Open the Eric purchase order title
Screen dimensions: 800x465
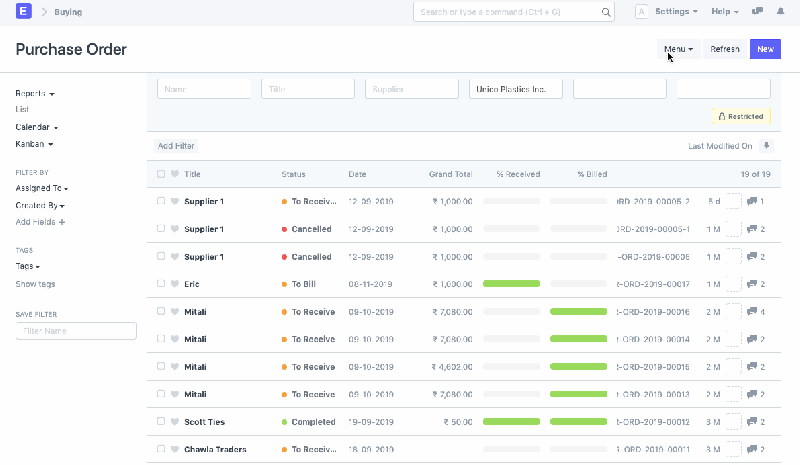point(192,284)
